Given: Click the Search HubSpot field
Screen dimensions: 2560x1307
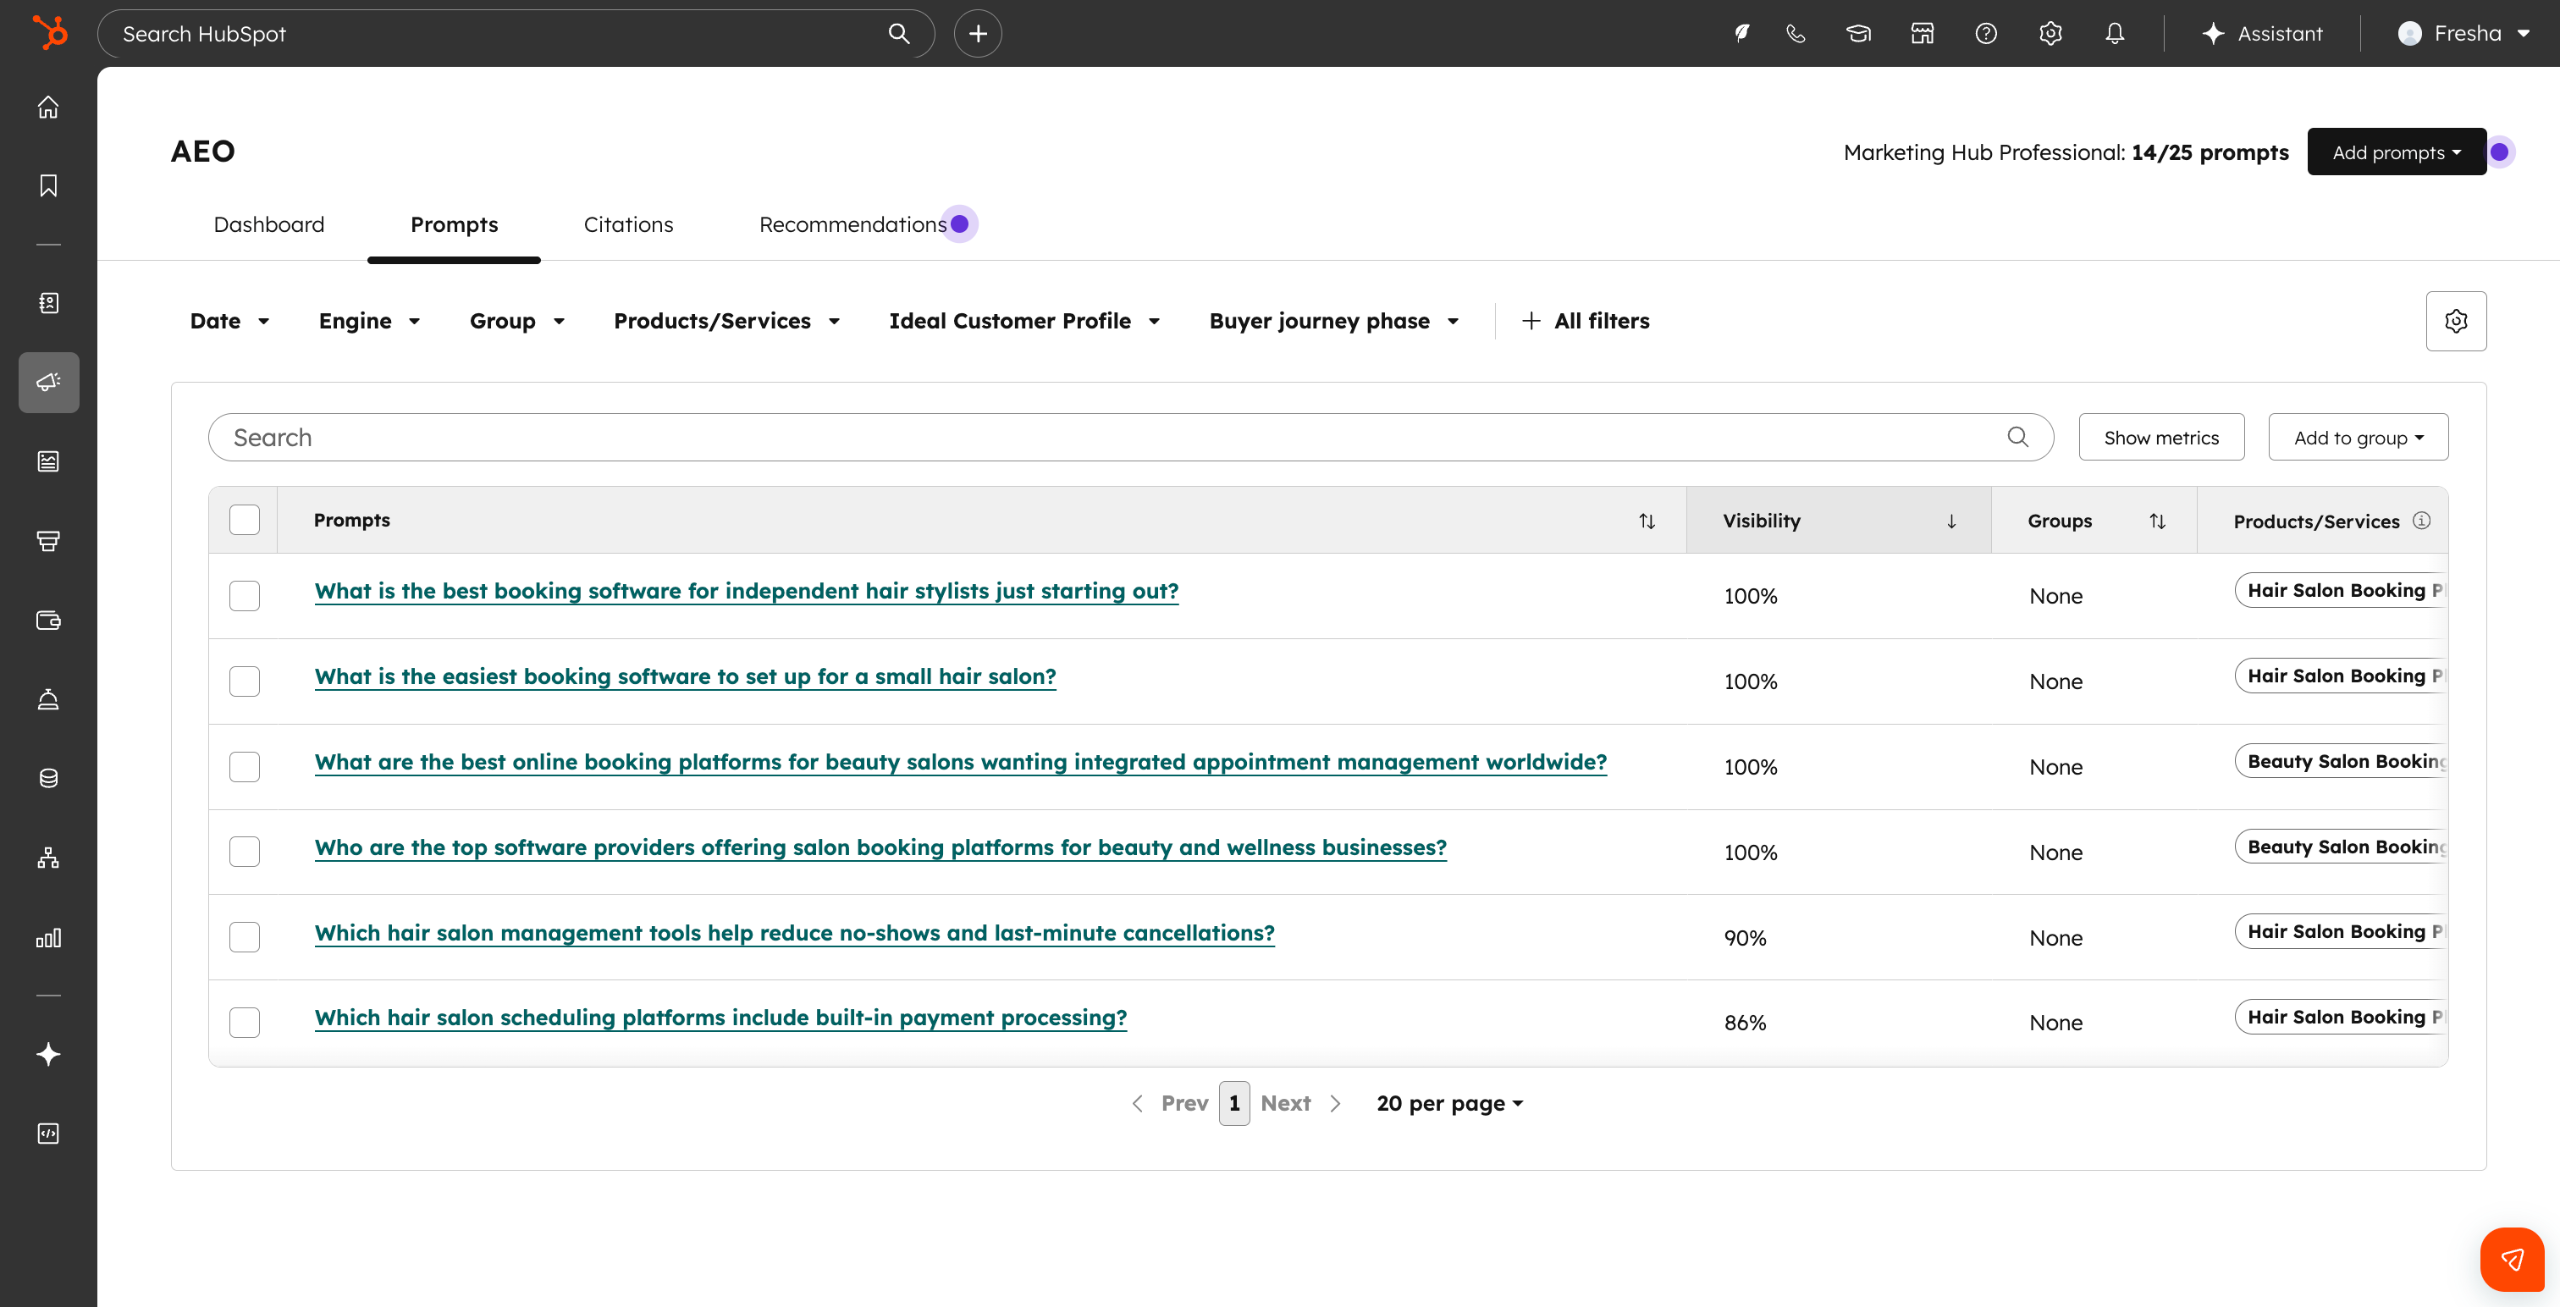Looking at the screenshot, I should coord(516,33).
